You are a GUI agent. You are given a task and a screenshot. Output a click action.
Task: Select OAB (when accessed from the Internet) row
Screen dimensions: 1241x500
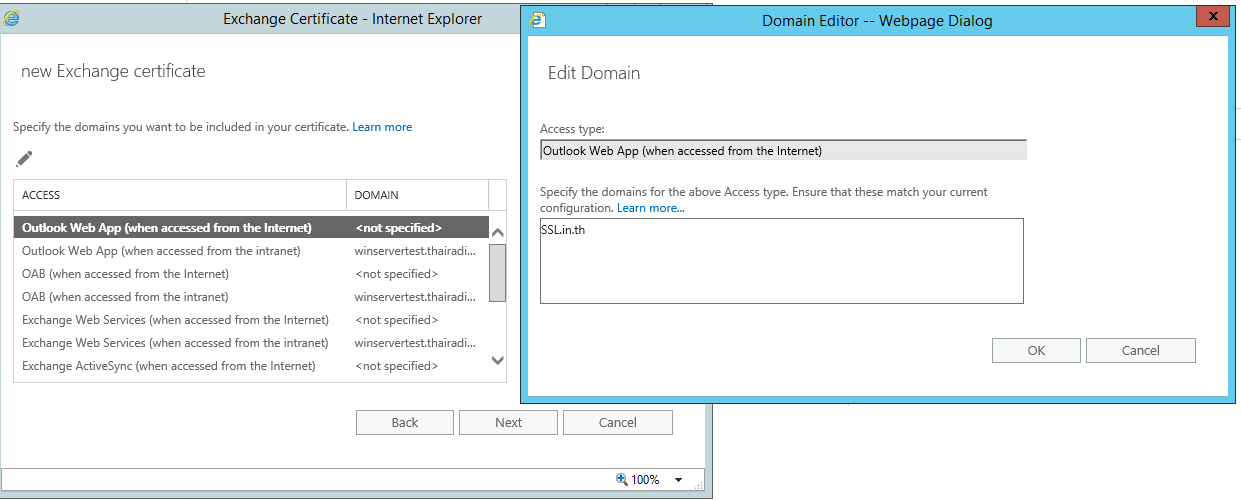click(x=125, y=274)
